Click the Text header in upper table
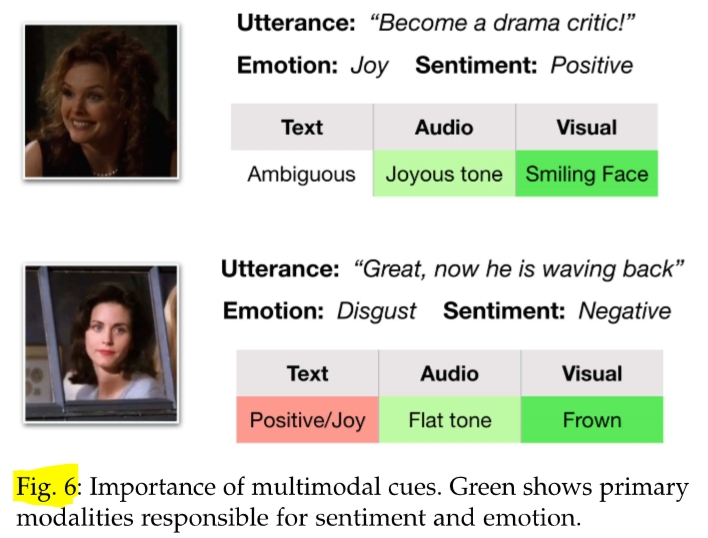Screen dimensions: 708x538 [x=302, y=127]
